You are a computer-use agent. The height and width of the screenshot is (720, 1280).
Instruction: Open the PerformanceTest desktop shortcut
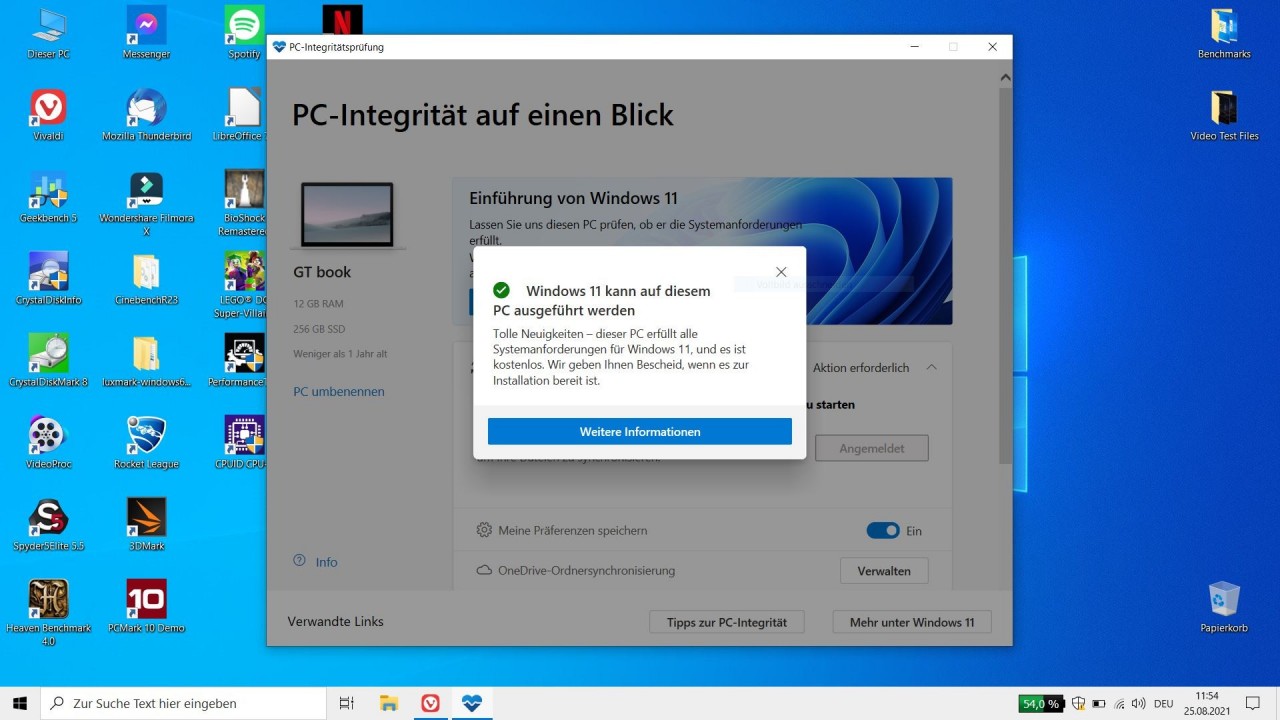coord(238,360)
